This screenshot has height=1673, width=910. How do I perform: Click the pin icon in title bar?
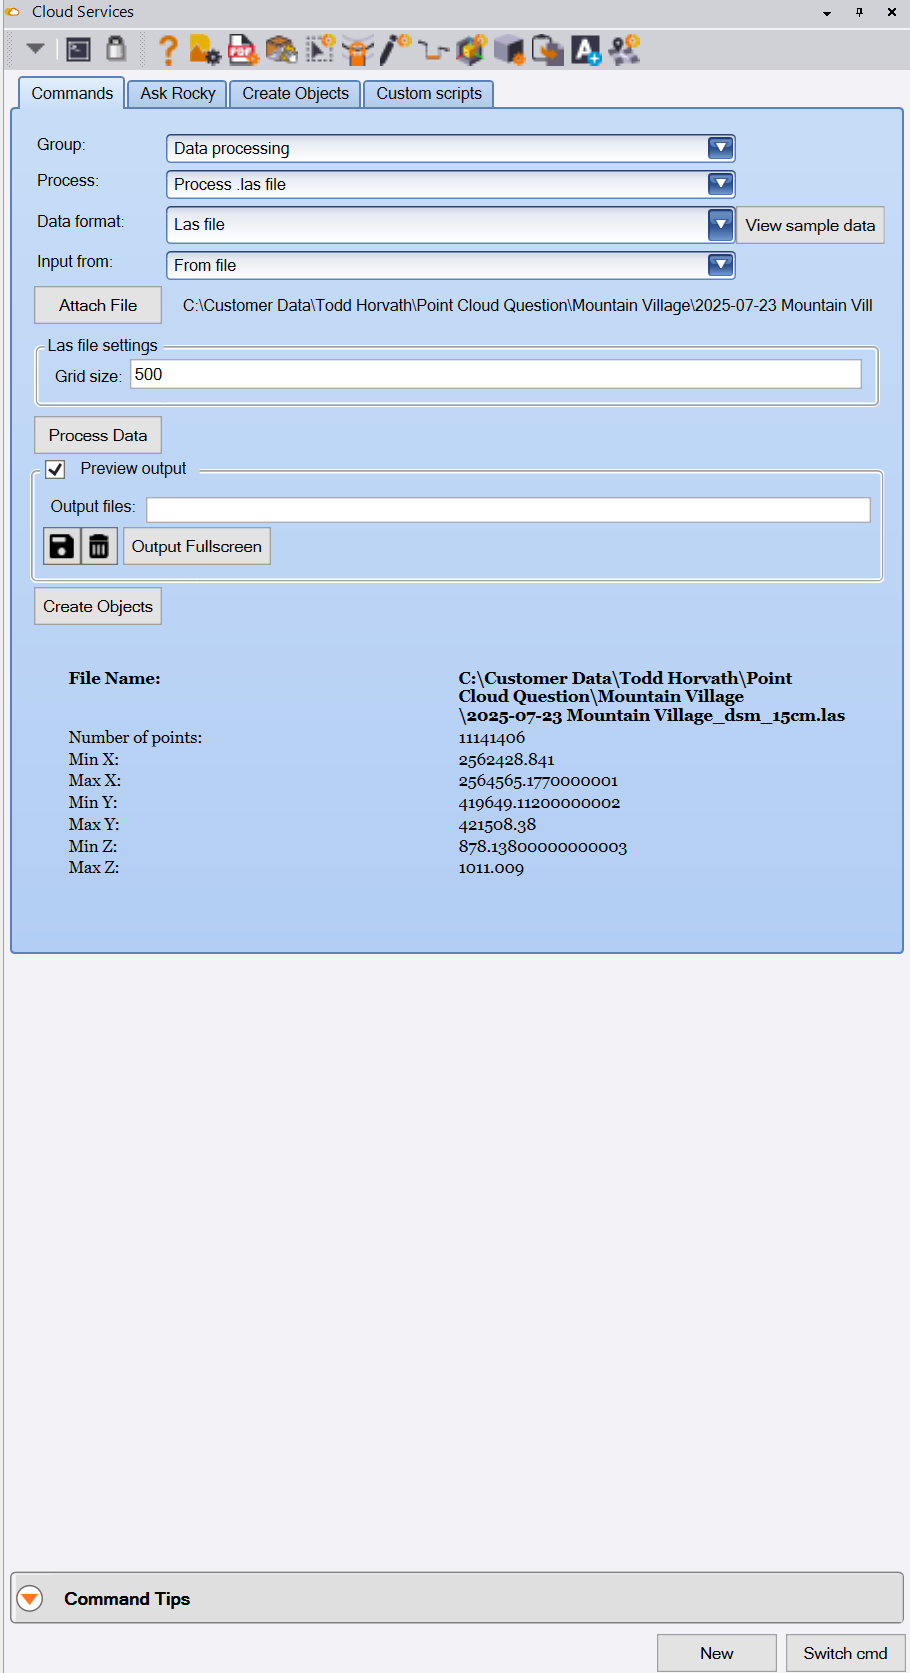tap(859, 12)
